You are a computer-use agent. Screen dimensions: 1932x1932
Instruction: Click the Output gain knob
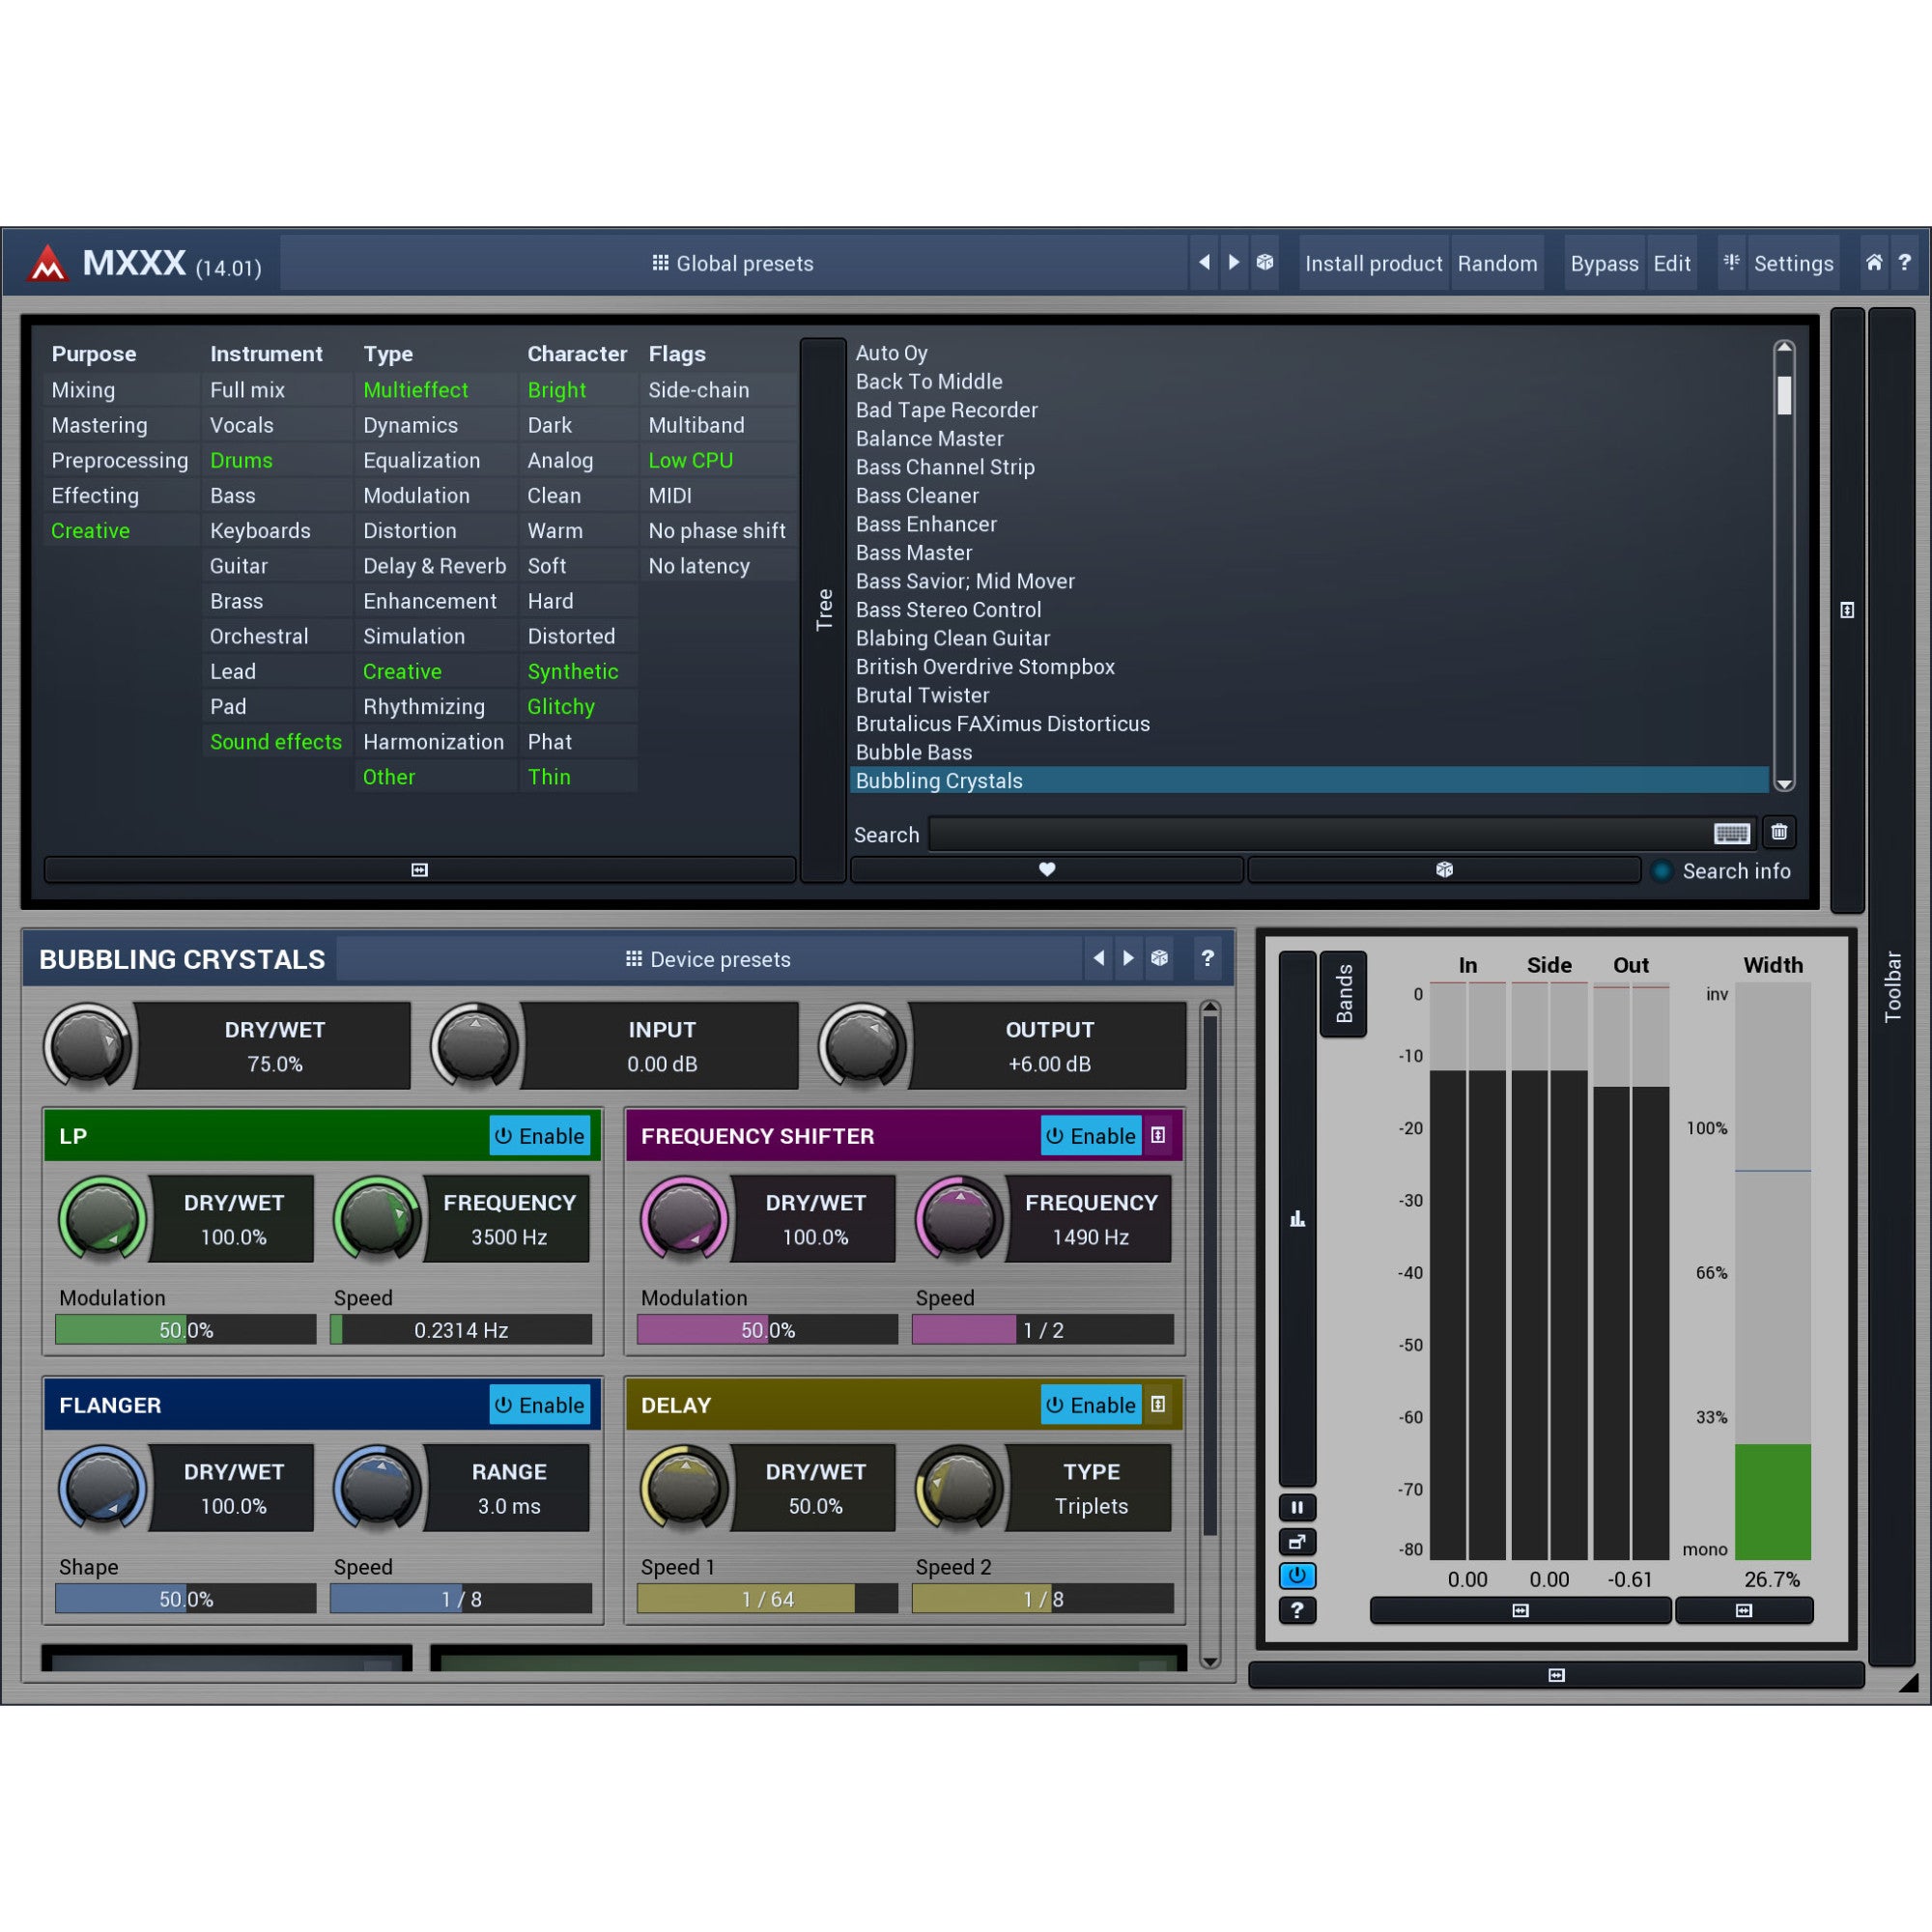click(862, 1046)
